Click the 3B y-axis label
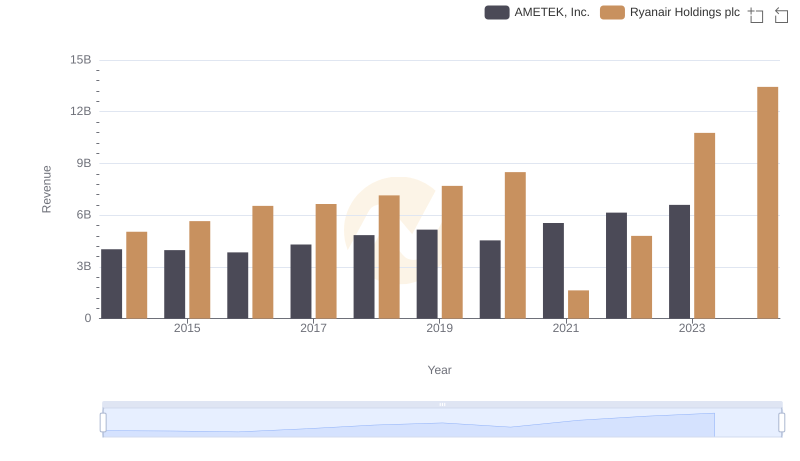Image resolution: width=800 pixels, height=461 pixels. [x=84, y=266]
